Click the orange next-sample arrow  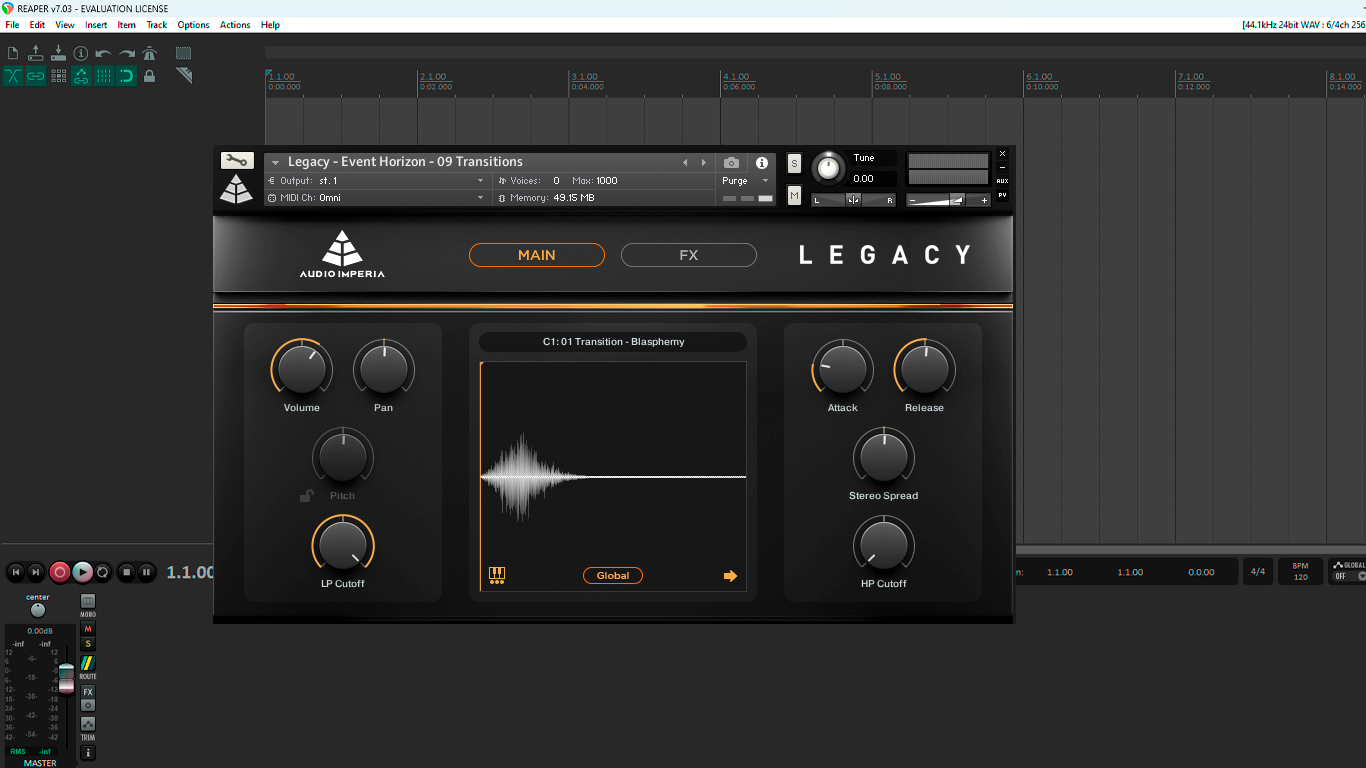(x=730, y=576)
